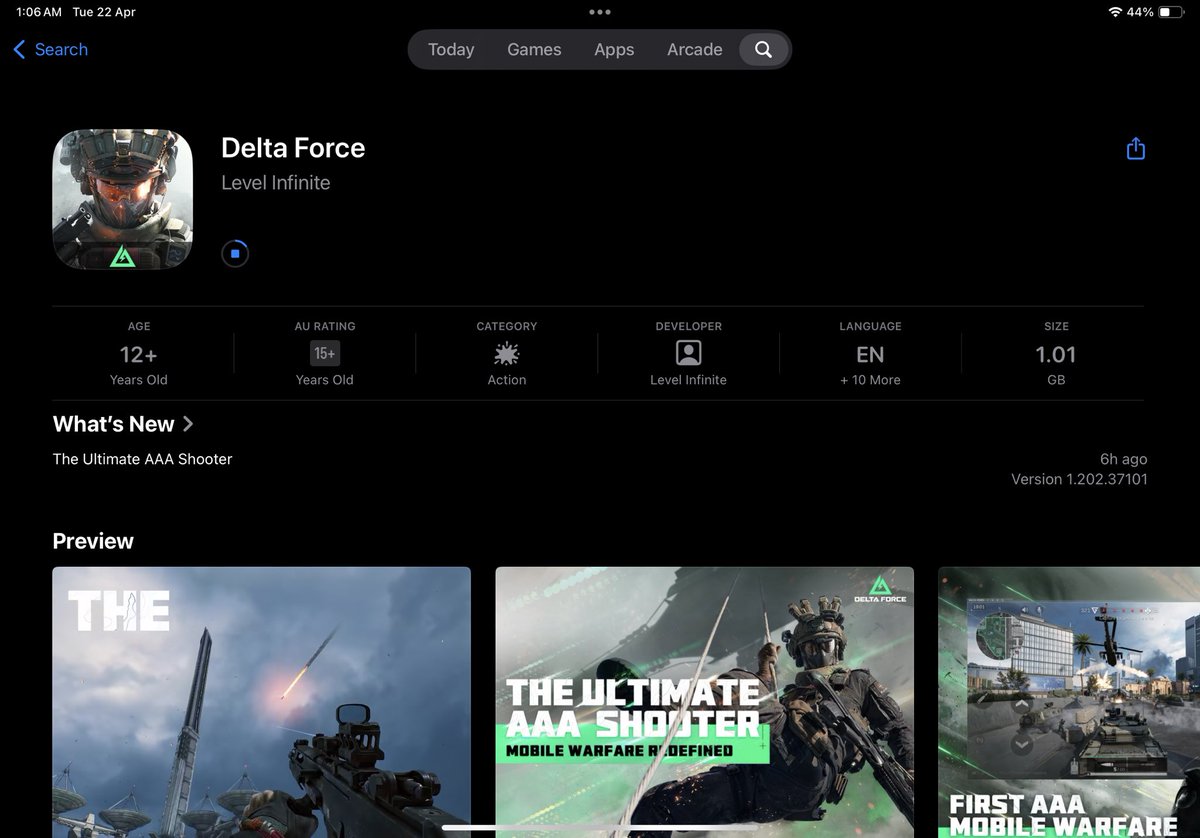Image resolution: width=1200 pixels, height=838 pixels.
Task: Tap the 15+ AU rating badge
Action: click(x=325, y=353)
